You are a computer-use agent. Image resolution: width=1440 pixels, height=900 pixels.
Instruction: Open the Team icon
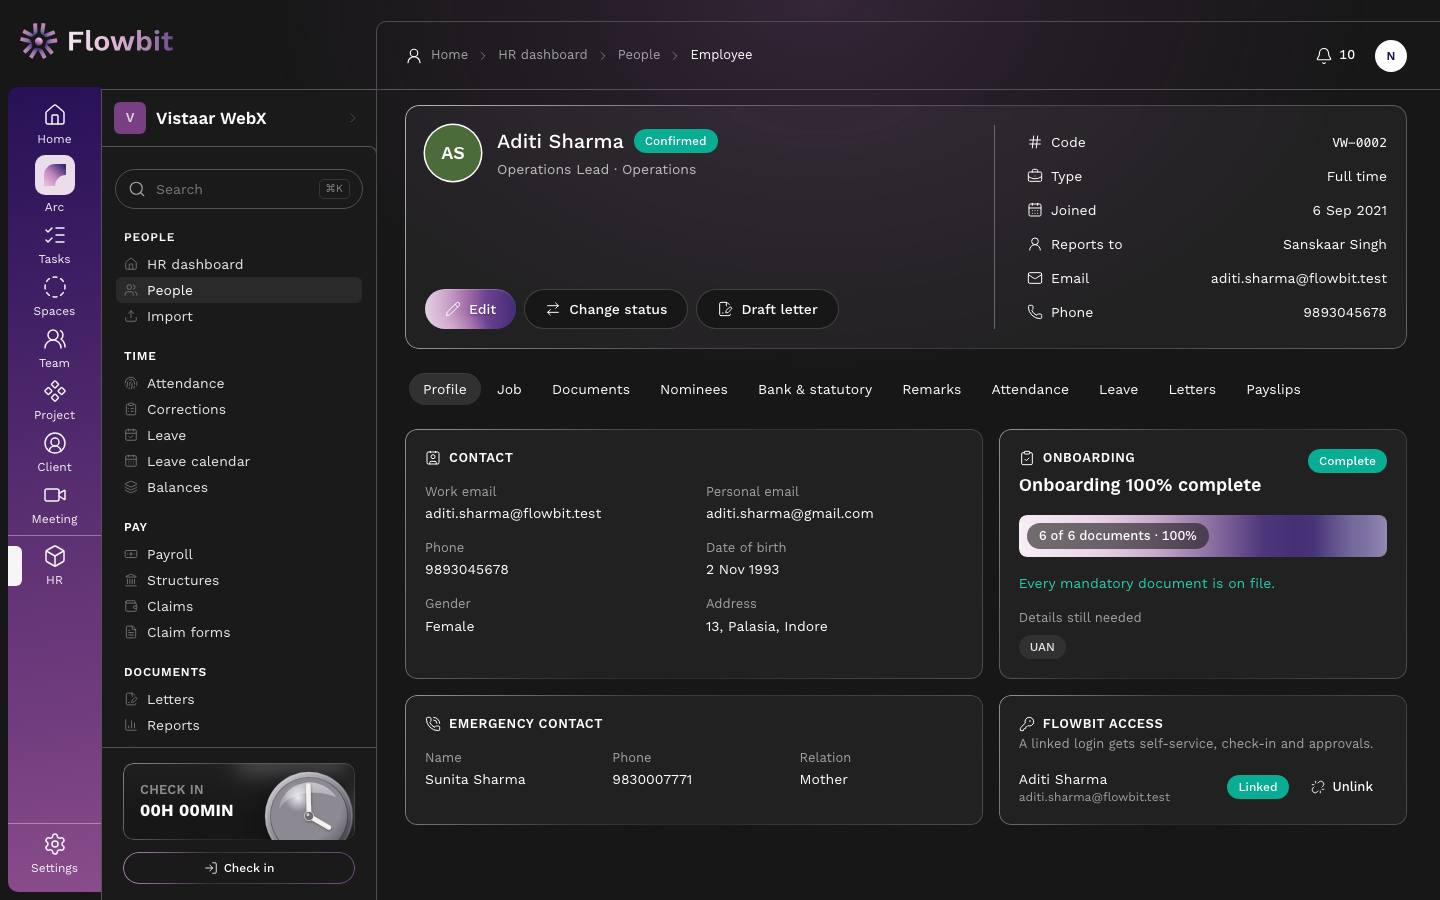coord(55,349)
